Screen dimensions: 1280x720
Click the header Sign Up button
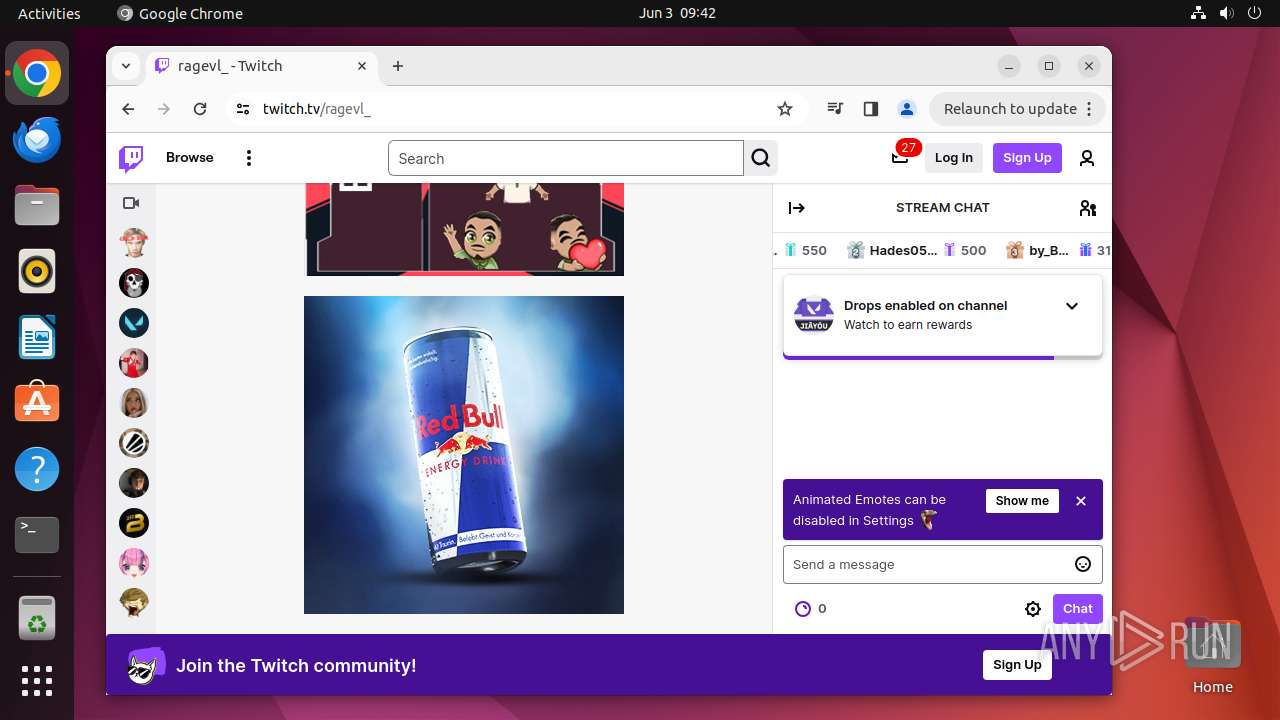pos(1027,158)
